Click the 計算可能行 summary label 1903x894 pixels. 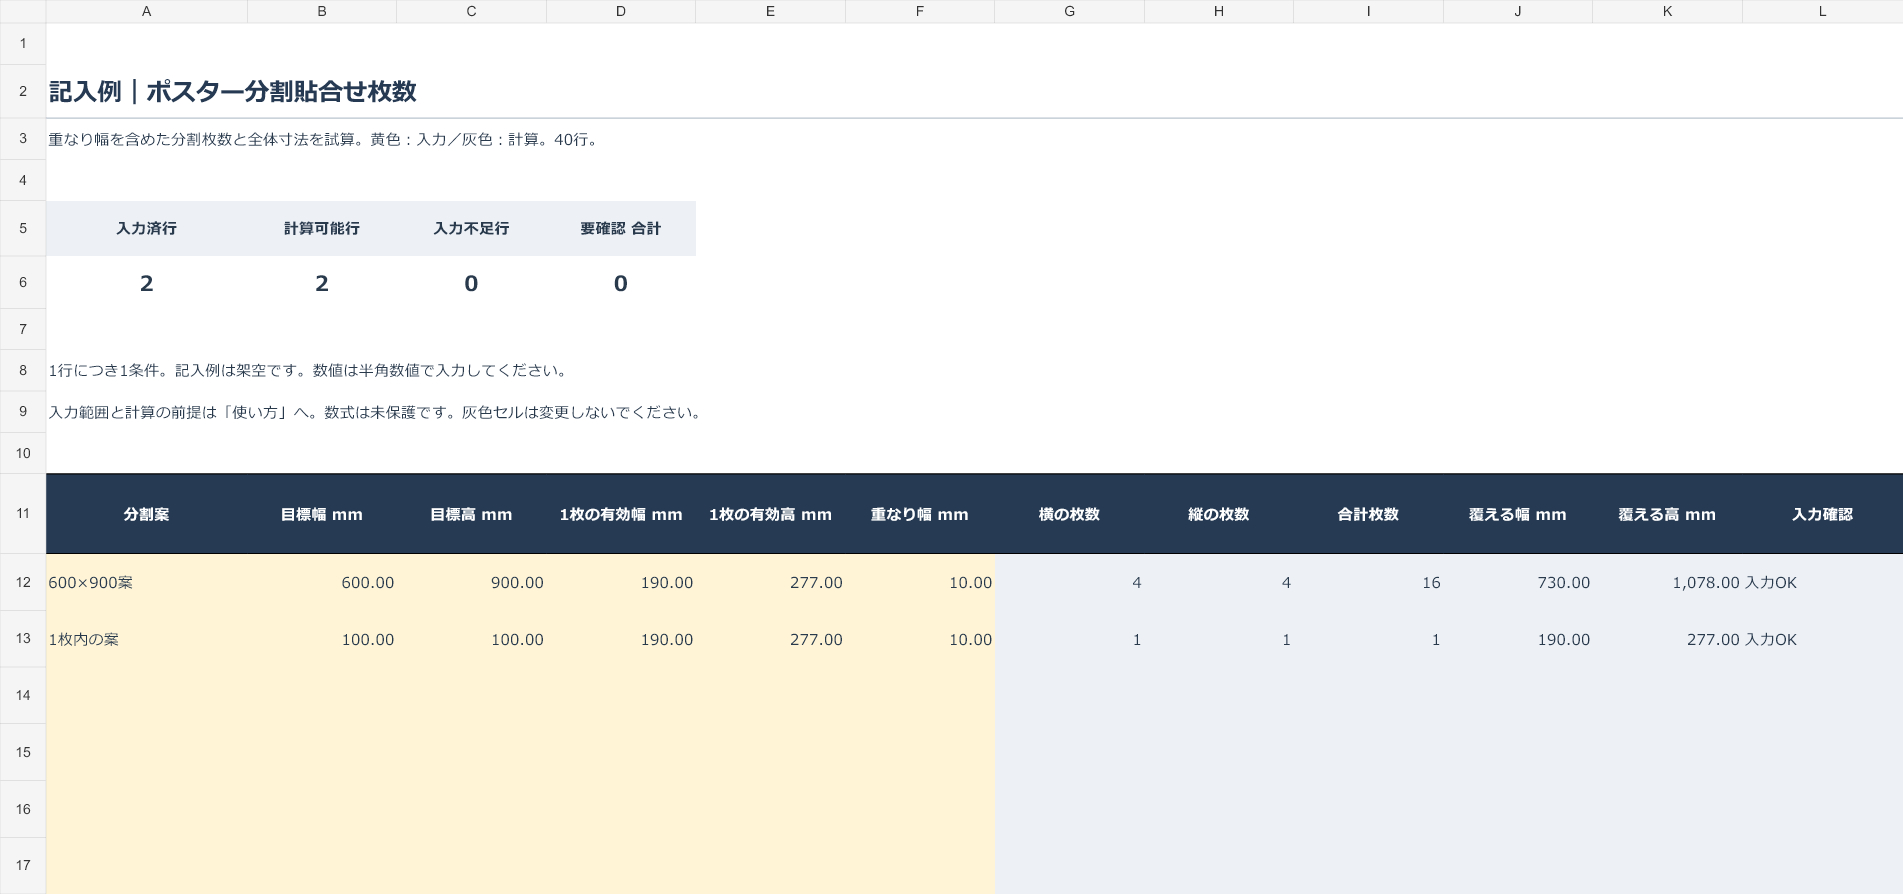(322, 228)
